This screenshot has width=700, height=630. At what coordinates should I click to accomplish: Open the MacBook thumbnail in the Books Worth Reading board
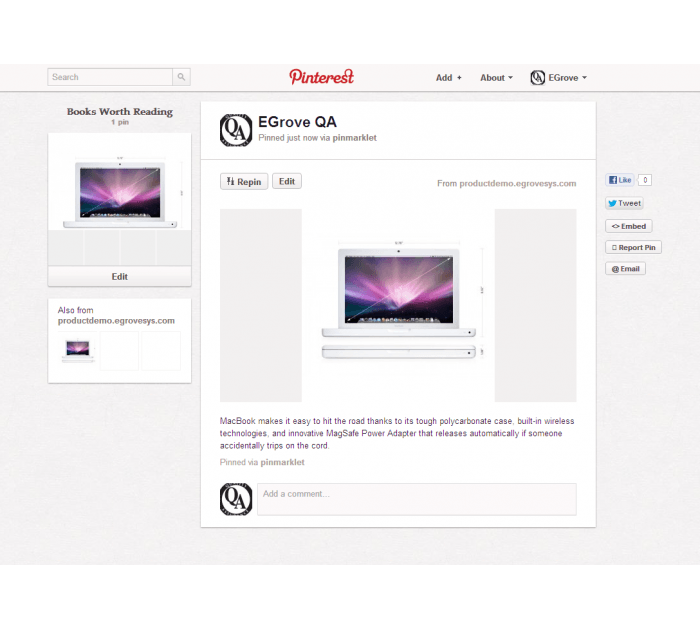[x=120, y=182]
